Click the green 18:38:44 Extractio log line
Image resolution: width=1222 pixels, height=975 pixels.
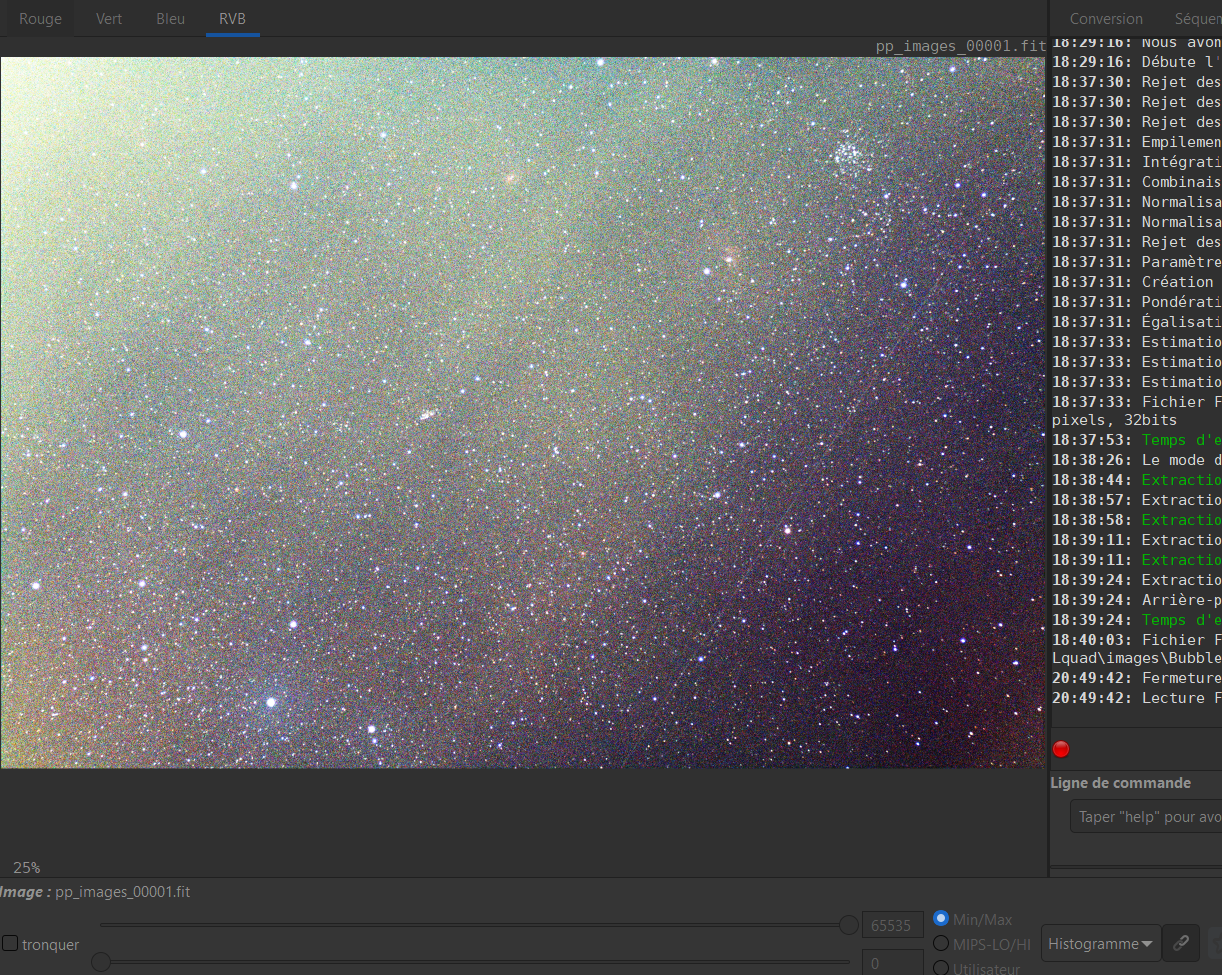click(1137, 480)
